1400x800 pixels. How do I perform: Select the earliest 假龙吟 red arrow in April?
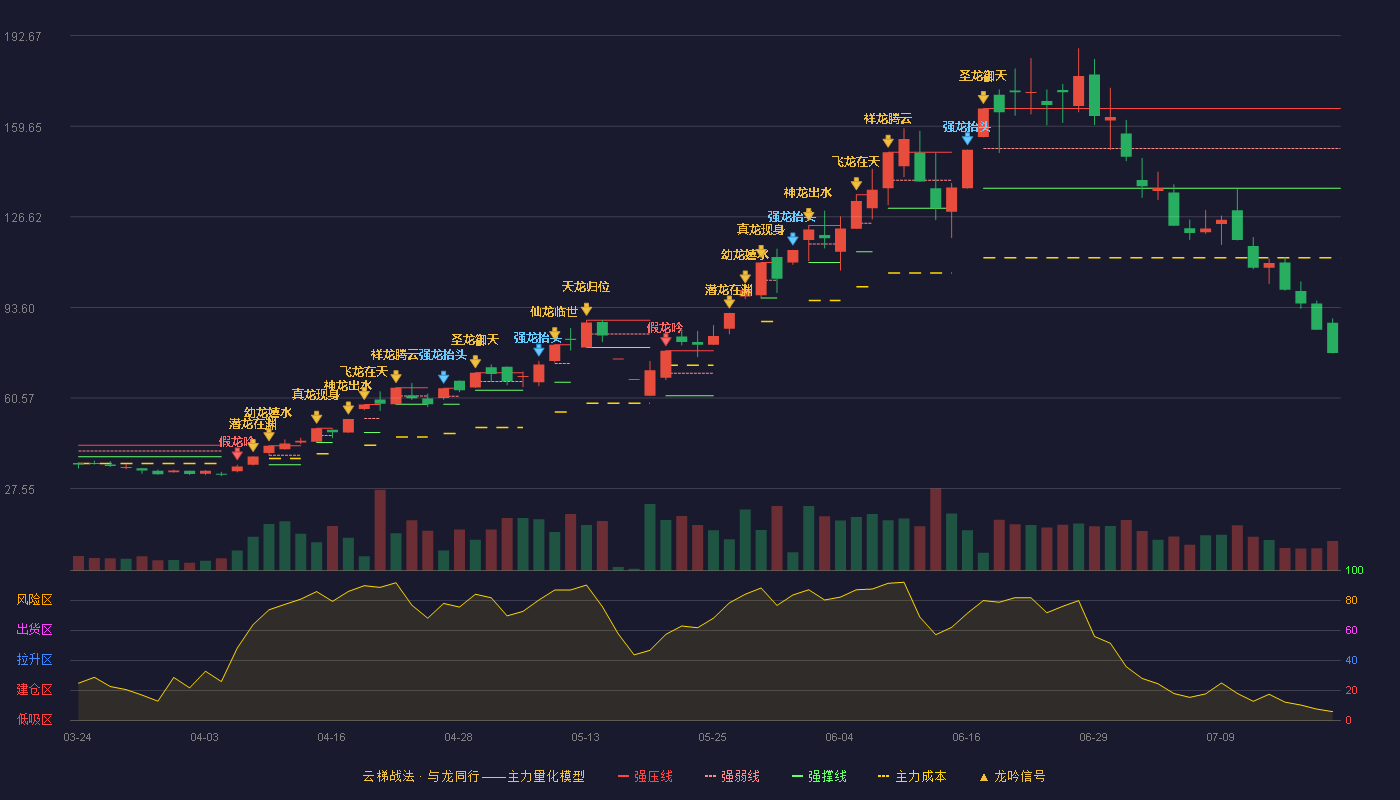pyautogui.click(x=237, y=453)
